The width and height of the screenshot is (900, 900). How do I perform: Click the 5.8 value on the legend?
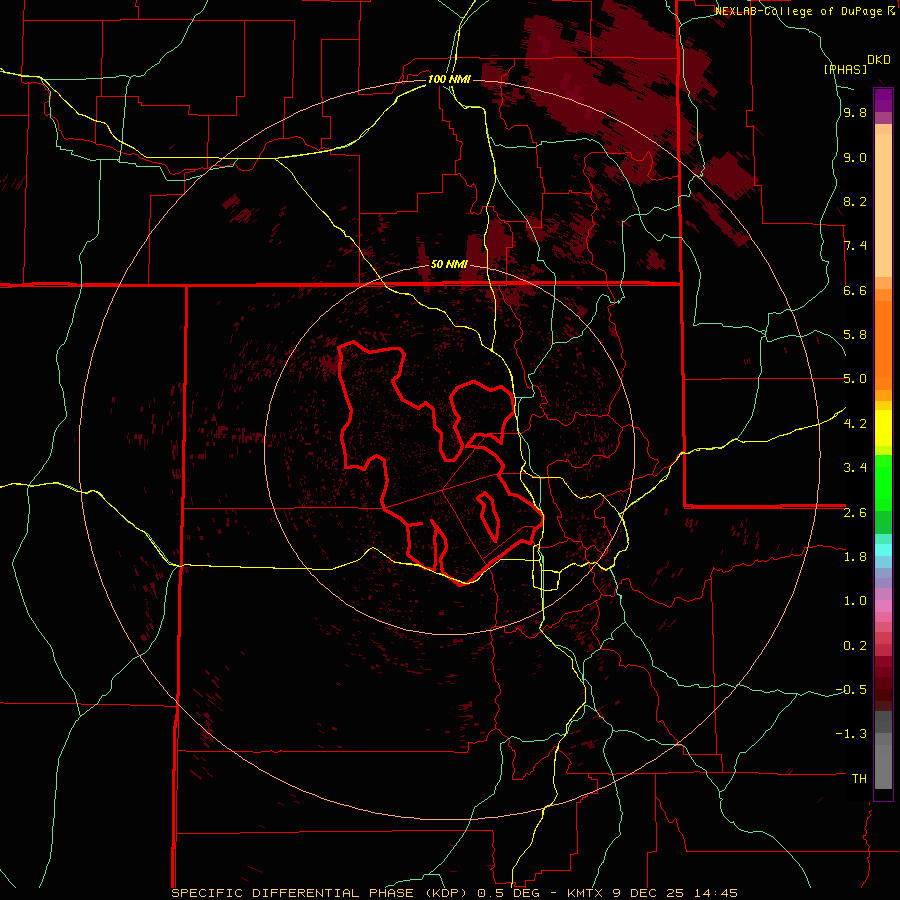(855, 335)
